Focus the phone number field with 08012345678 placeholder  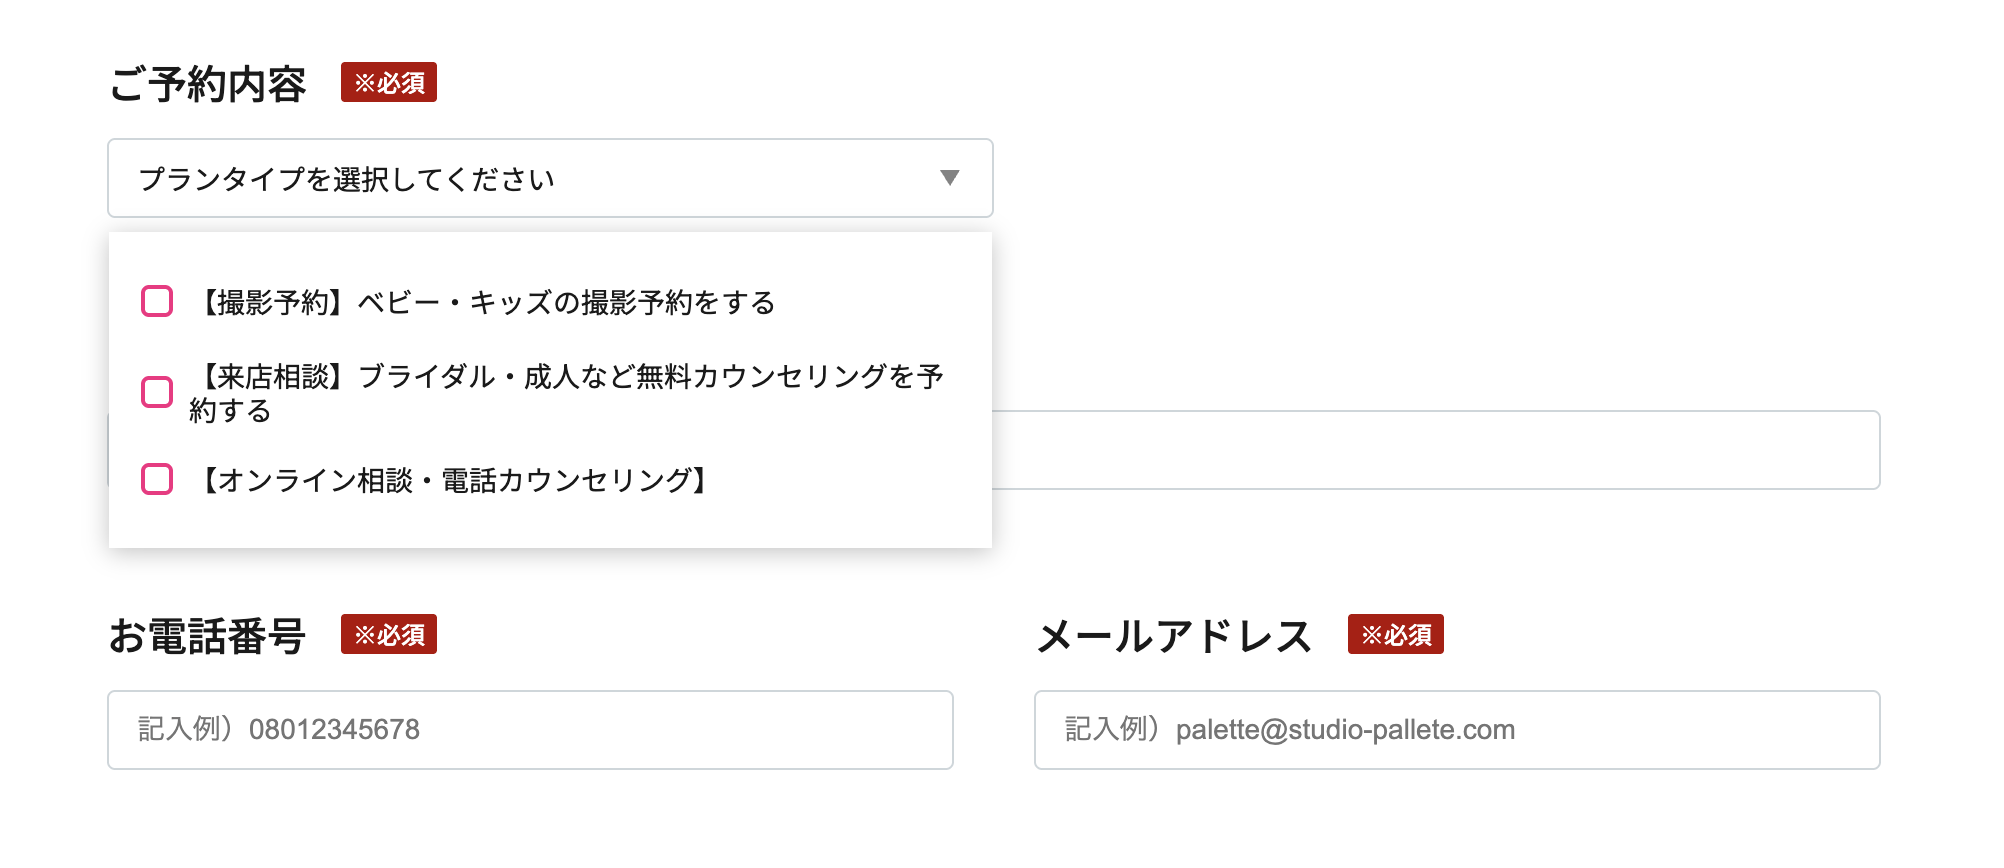coord(530,730)
